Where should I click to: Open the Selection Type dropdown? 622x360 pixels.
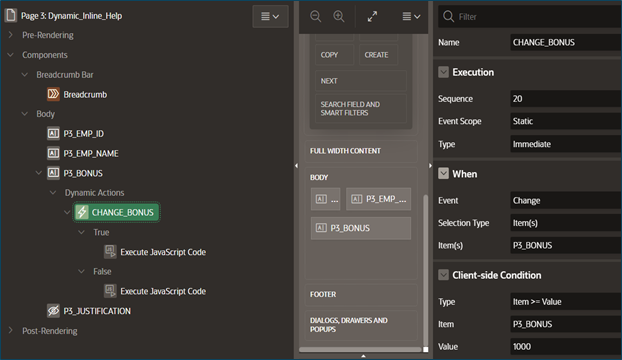(x=566, y=222)
